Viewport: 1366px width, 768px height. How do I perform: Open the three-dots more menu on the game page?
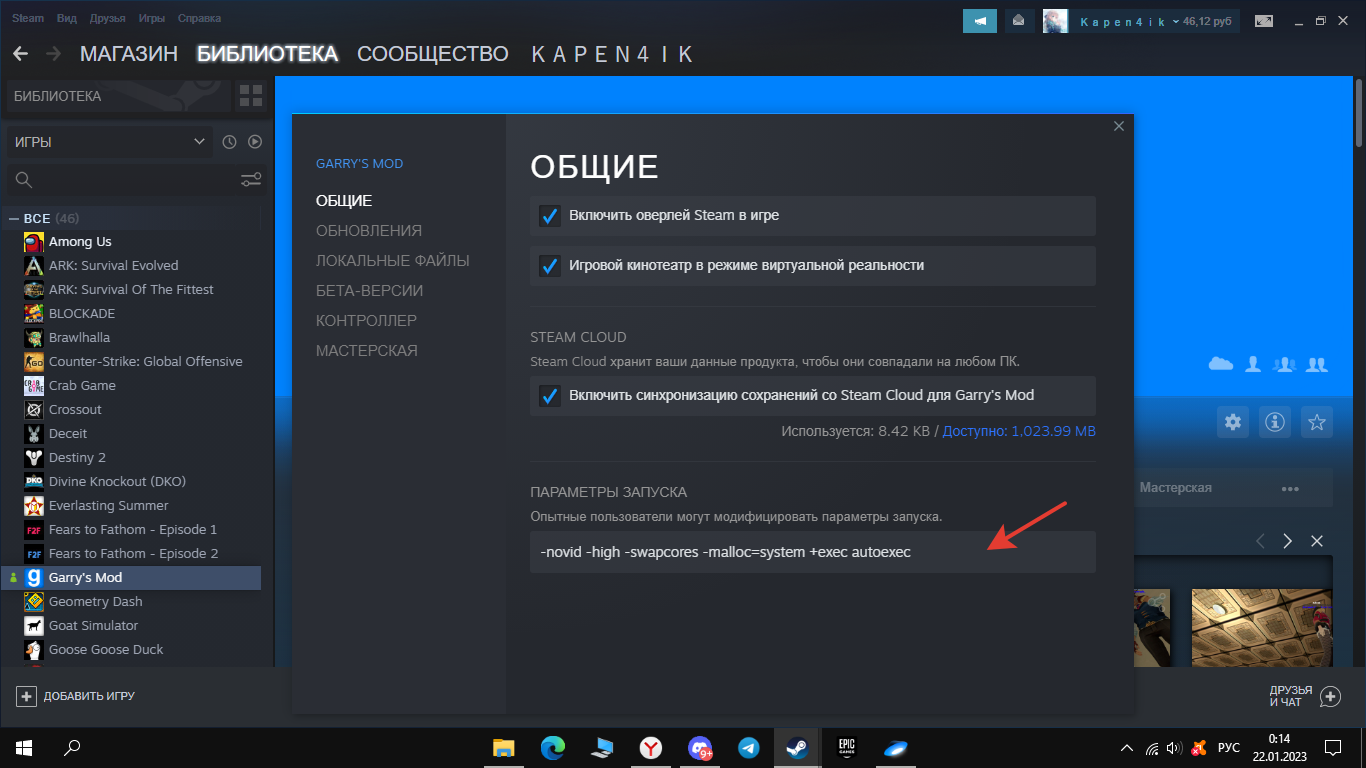(x=1290, y=488)
